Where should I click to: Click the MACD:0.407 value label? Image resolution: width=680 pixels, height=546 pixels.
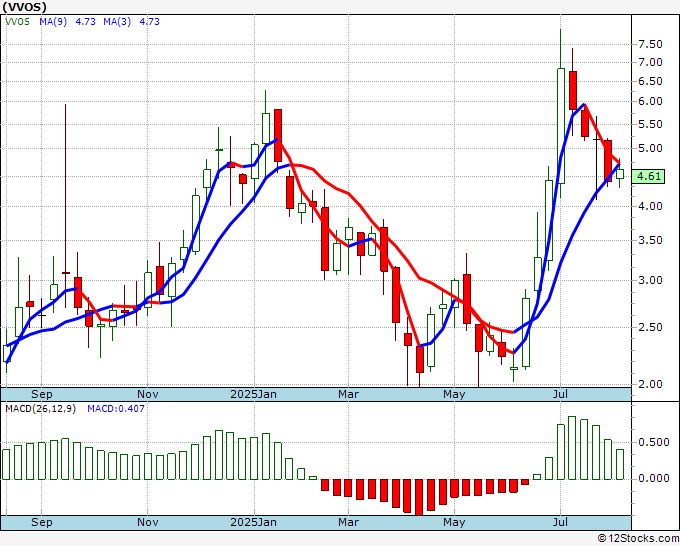[x=116, y=409]
